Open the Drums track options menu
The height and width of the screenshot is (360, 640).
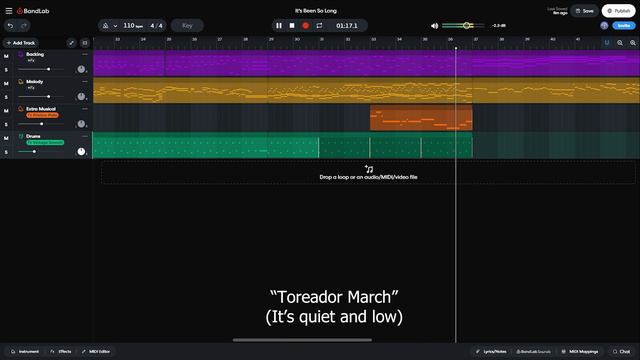pos(85,136)
